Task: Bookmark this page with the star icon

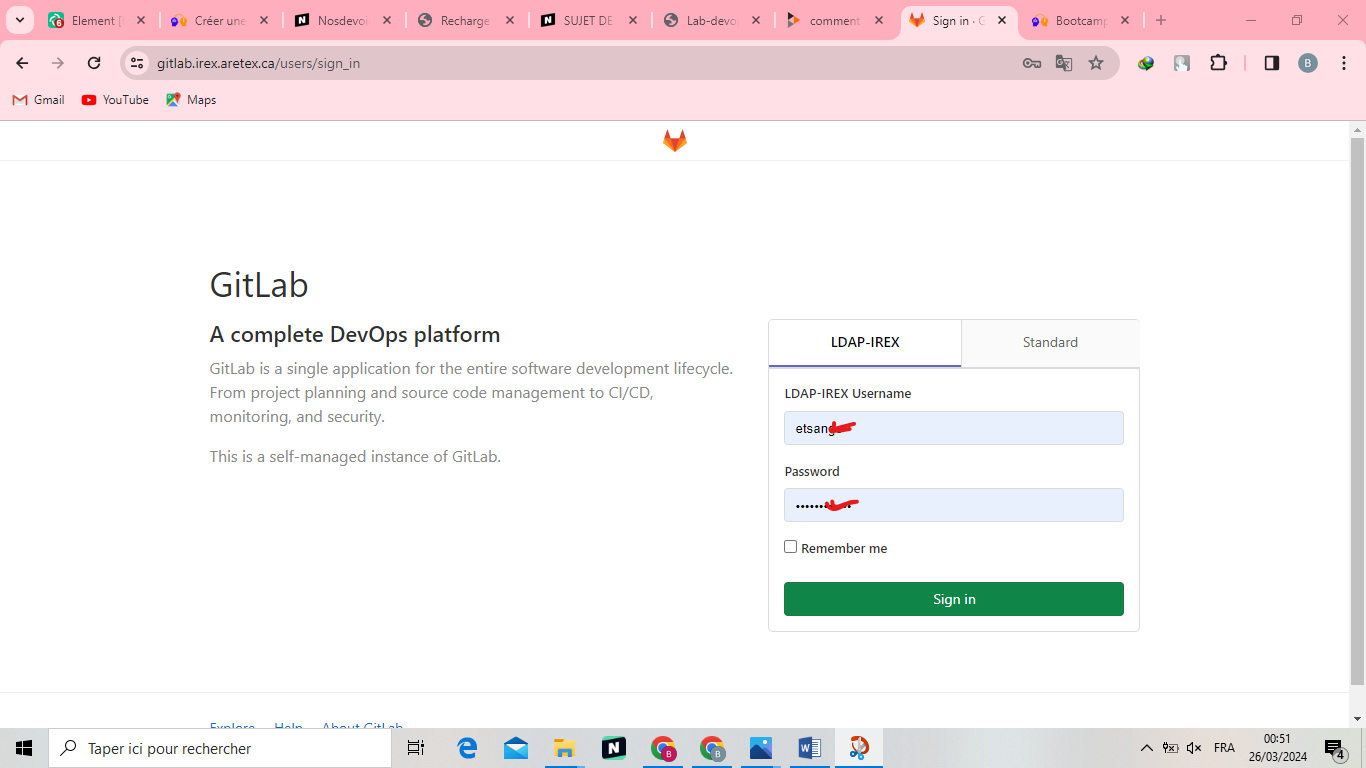Action: coord(1096,63)
